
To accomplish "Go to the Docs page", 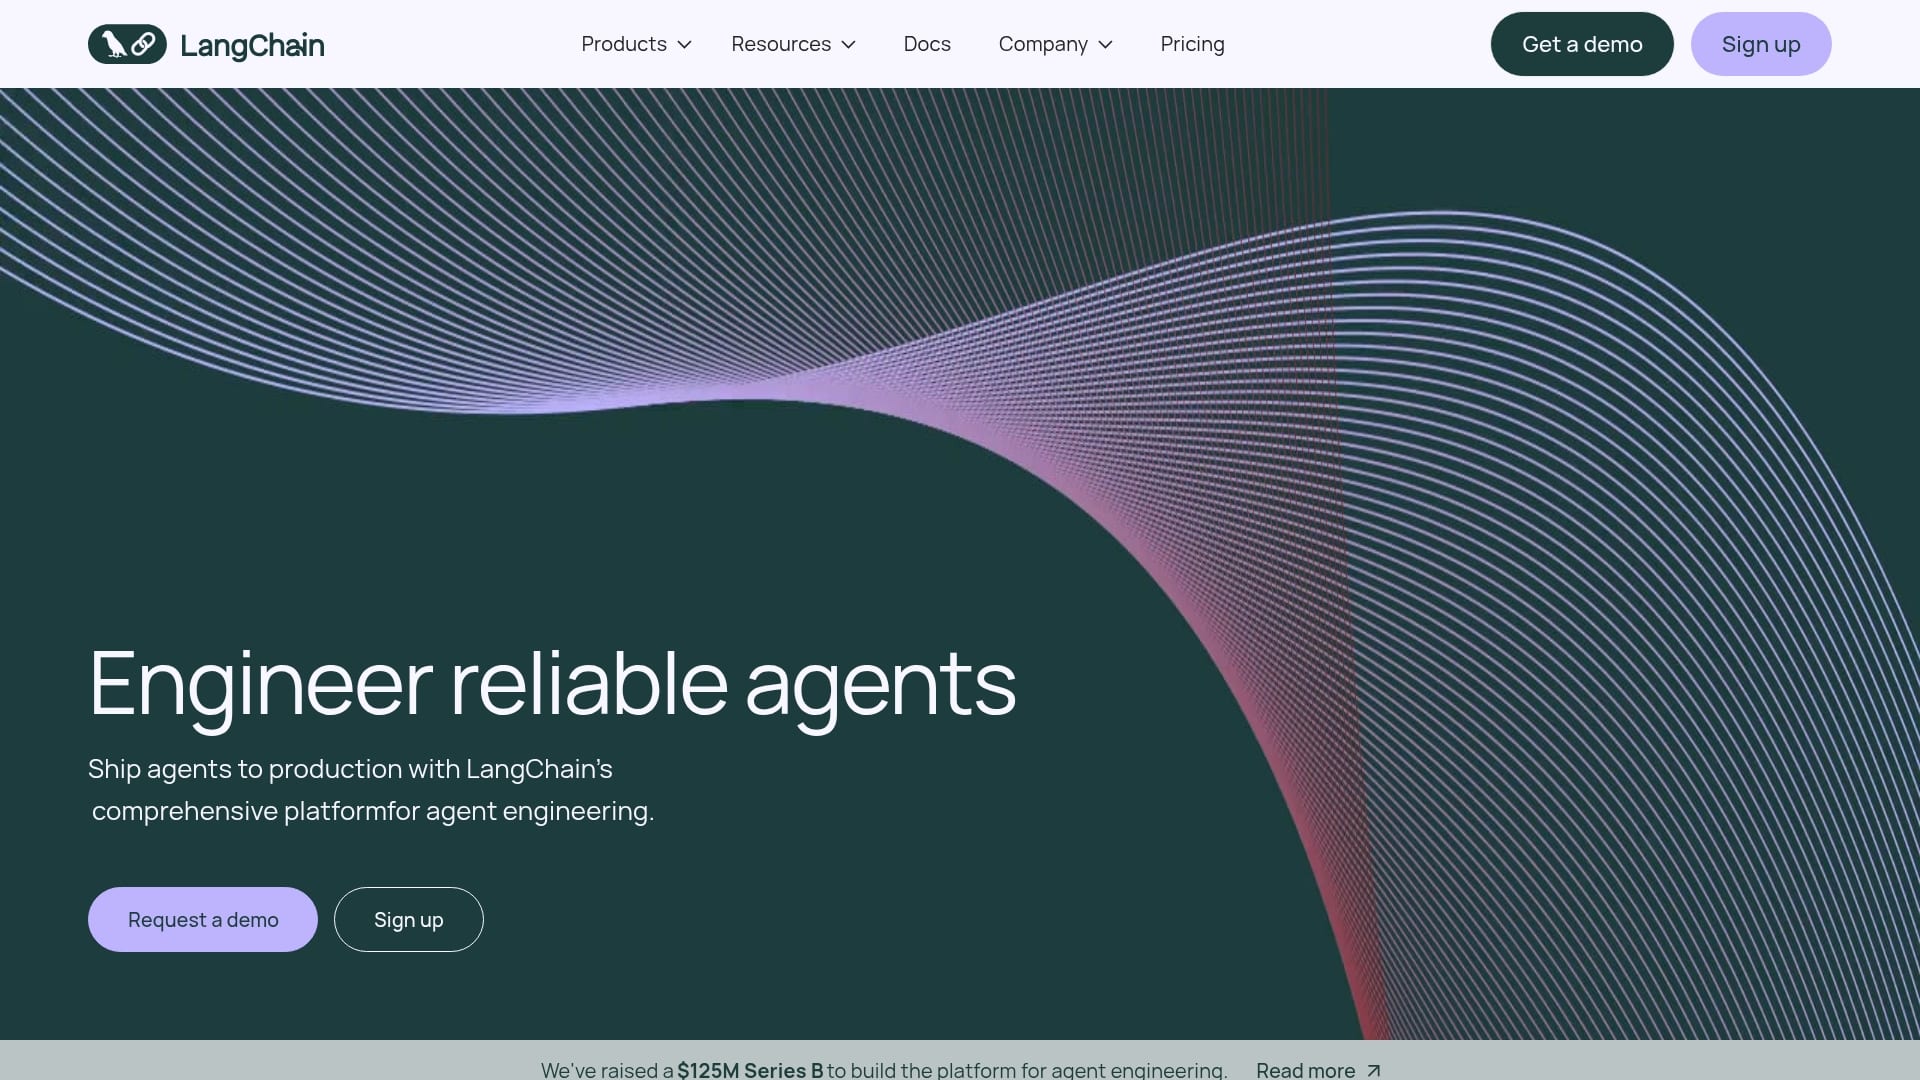I will [x=927, y=44].
